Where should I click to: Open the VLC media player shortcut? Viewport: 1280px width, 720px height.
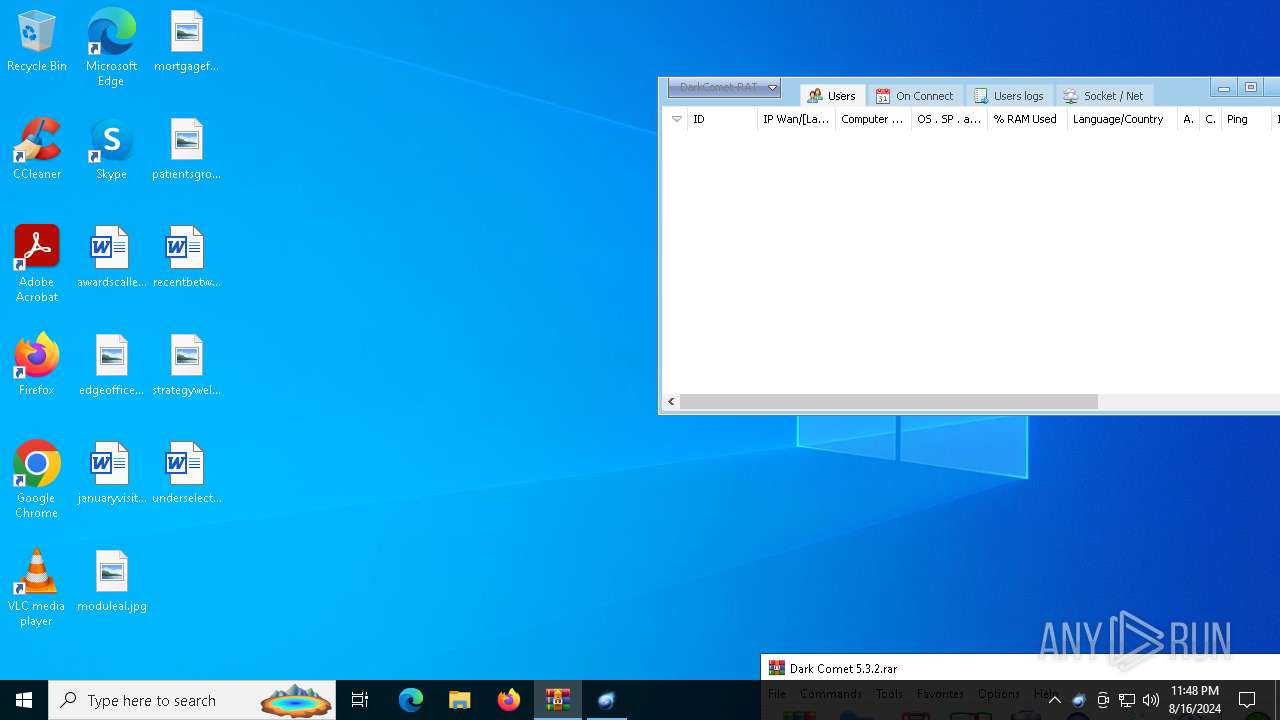37,588
